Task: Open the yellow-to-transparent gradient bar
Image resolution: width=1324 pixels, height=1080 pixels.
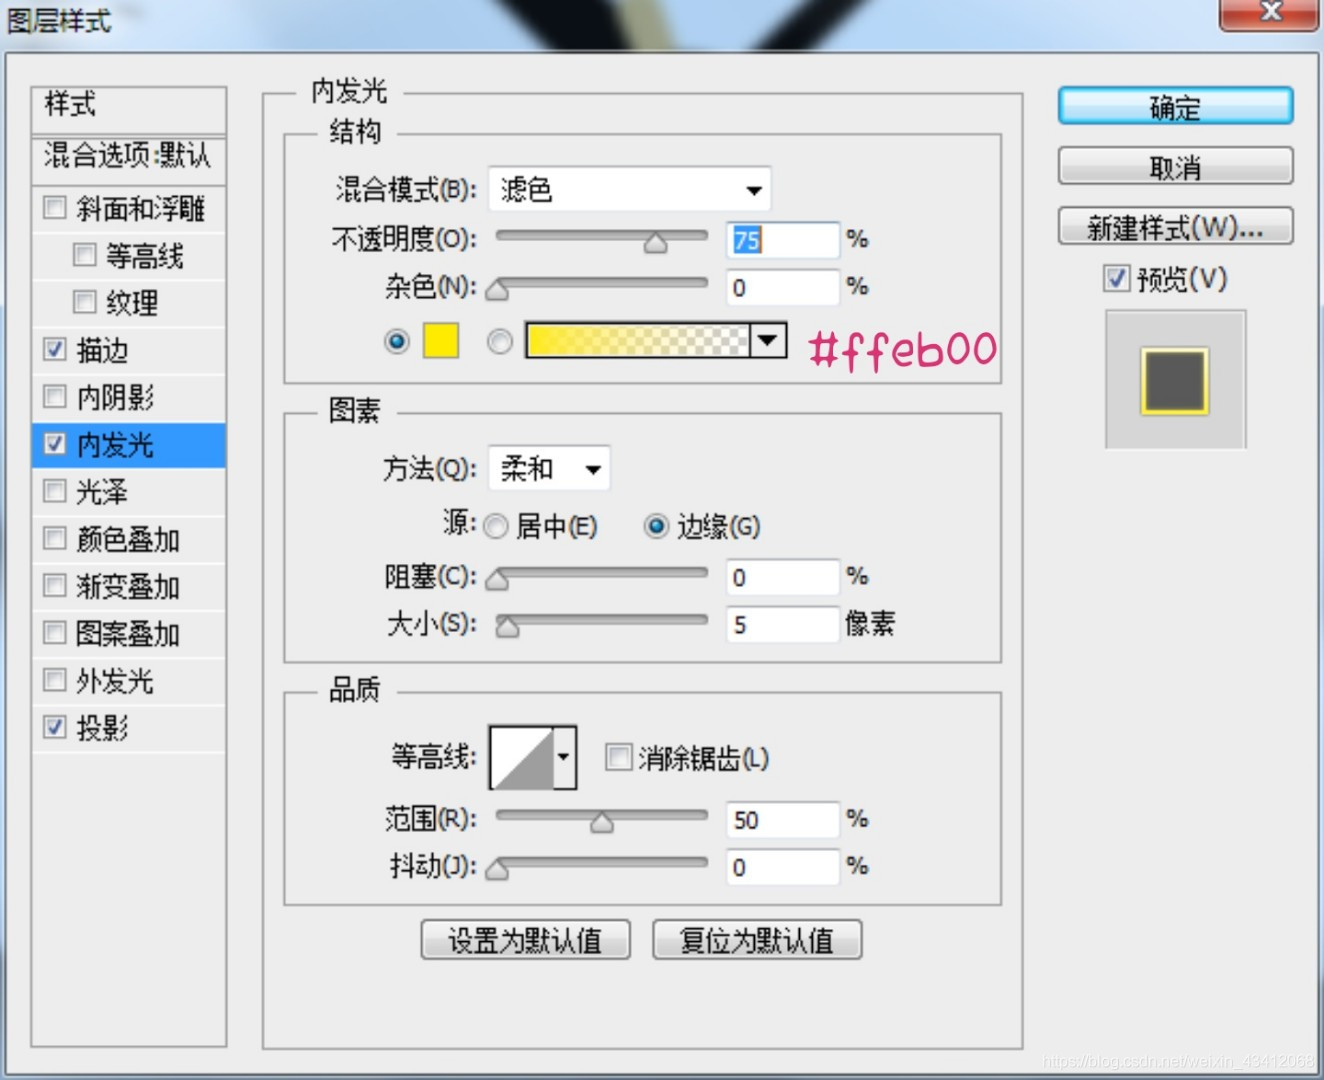Action: pyautogui.click(x=638, y=340)
